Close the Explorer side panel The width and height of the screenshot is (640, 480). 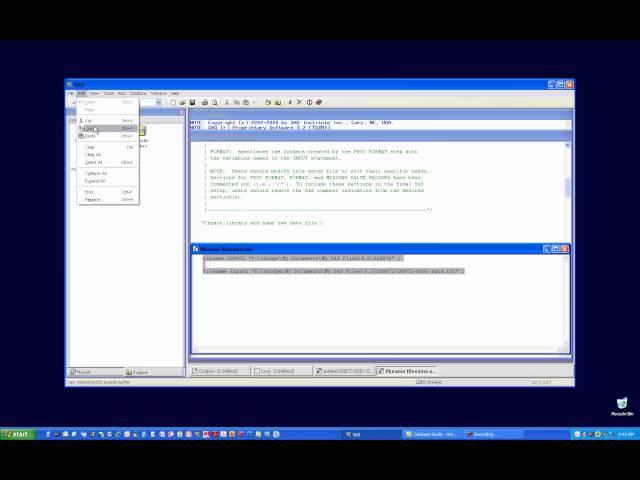[181, 112]
